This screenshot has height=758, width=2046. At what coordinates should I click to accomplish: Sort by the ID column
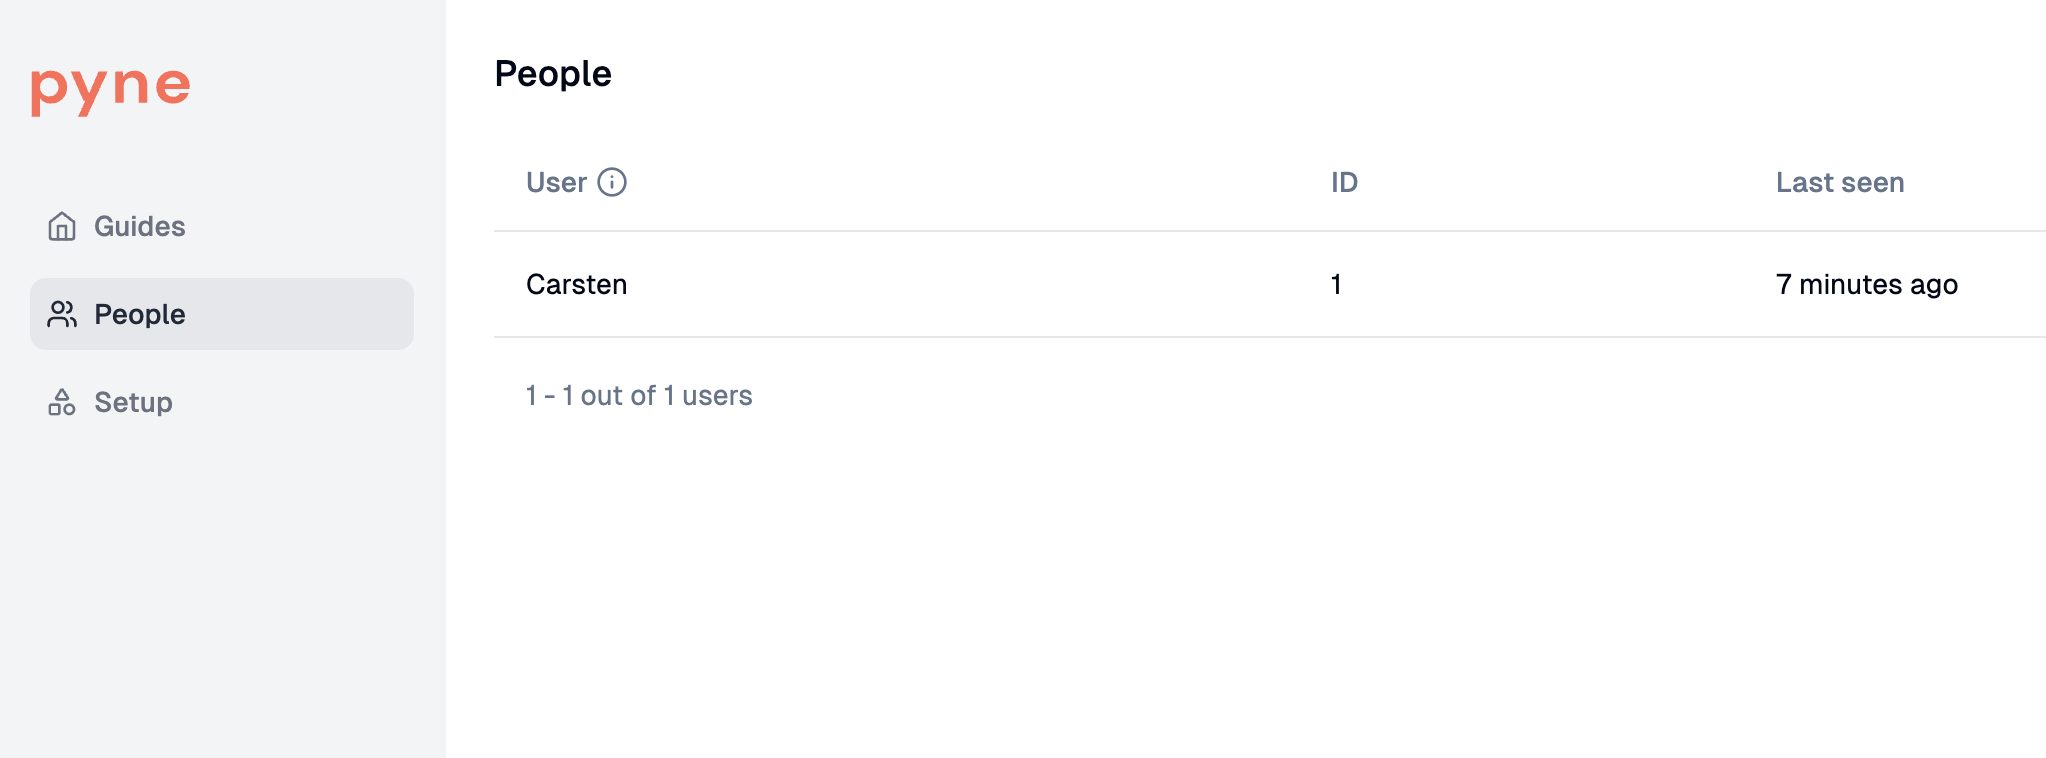point(1343,182)
